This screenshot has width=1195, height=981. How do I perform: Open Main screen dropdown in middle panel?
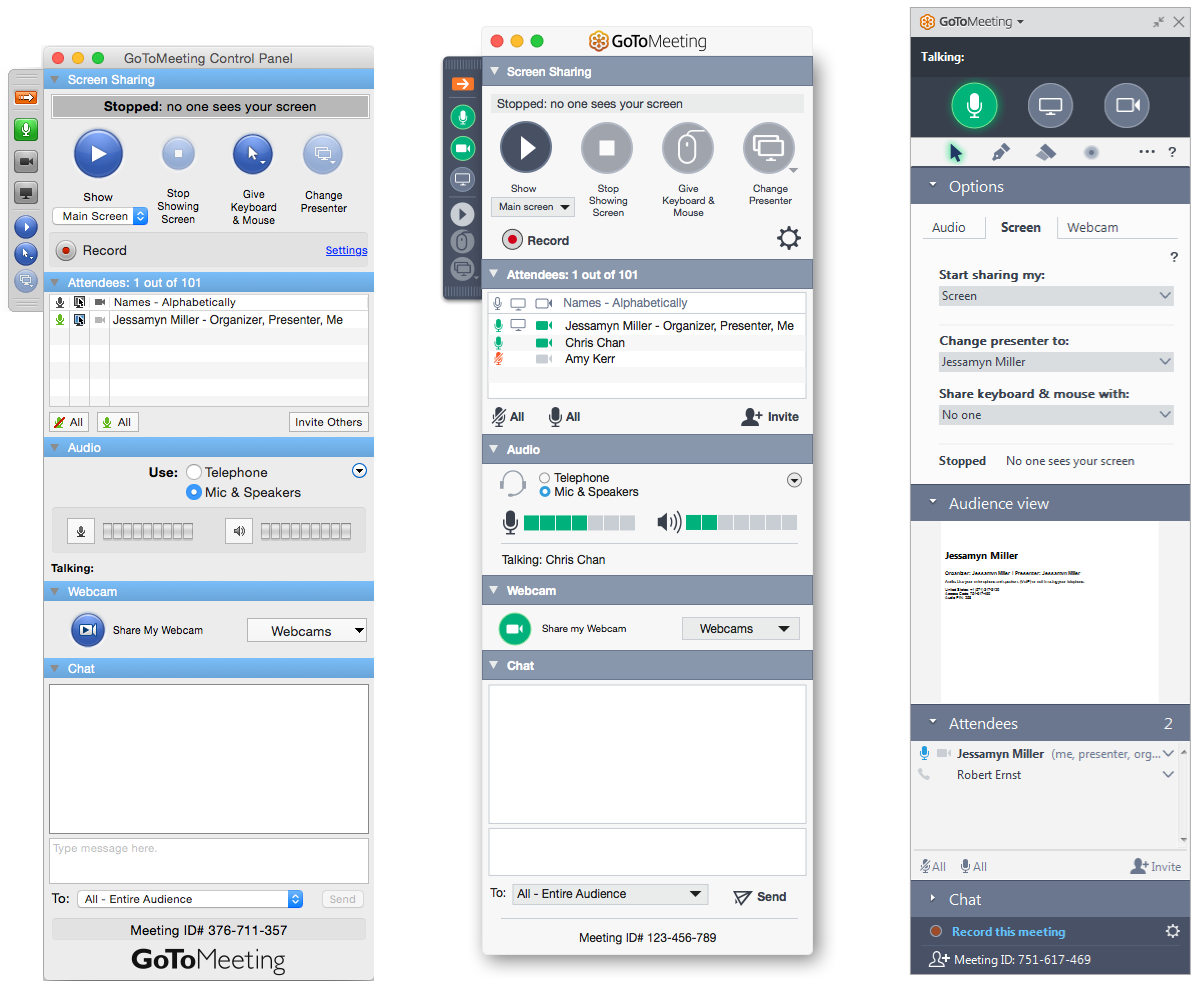(533, 207)
